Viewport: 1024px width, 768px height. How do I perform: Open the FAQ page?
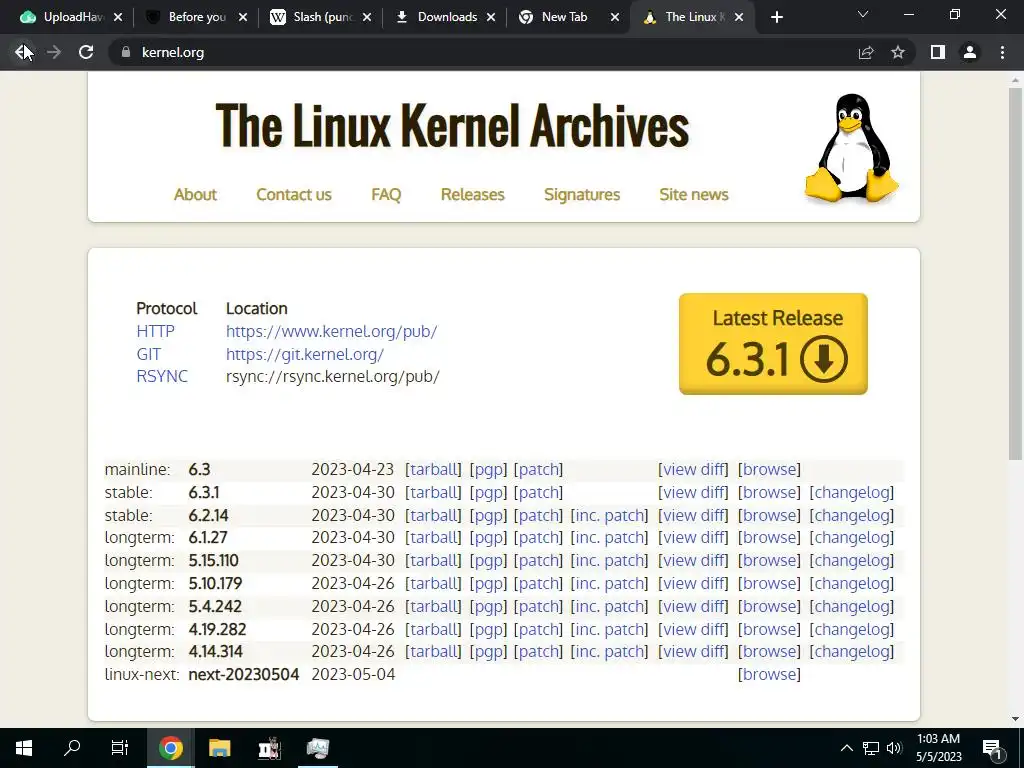click(x=386, y=195)
